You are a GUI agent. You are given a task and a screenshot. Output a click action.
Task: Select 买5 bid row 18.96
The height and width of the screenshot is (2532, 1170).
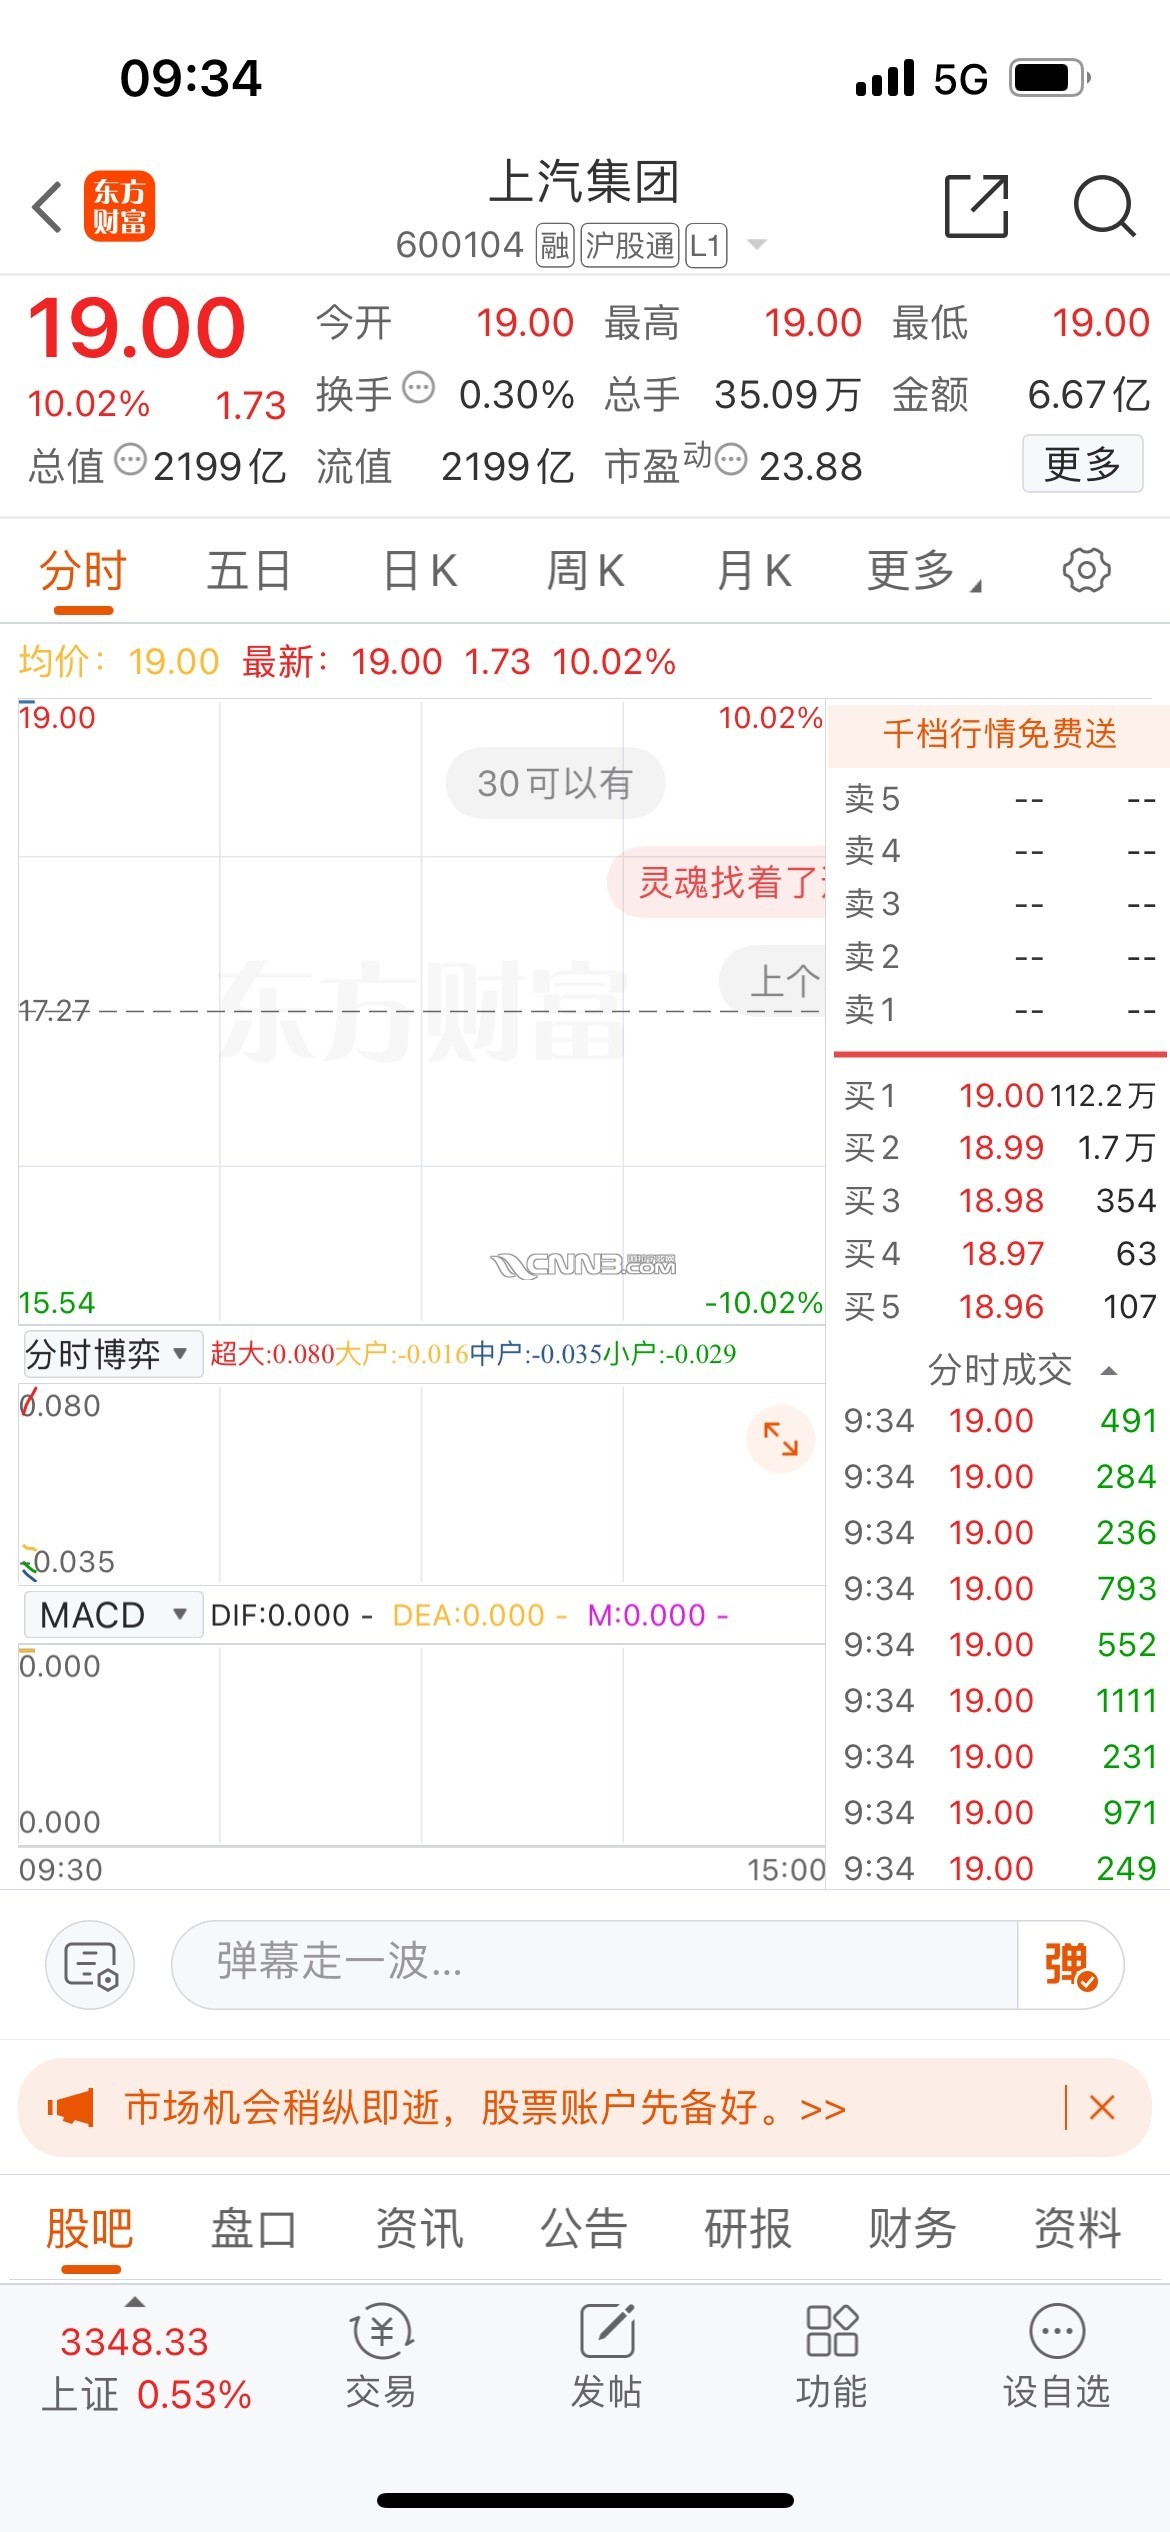tap(999, 1306)
